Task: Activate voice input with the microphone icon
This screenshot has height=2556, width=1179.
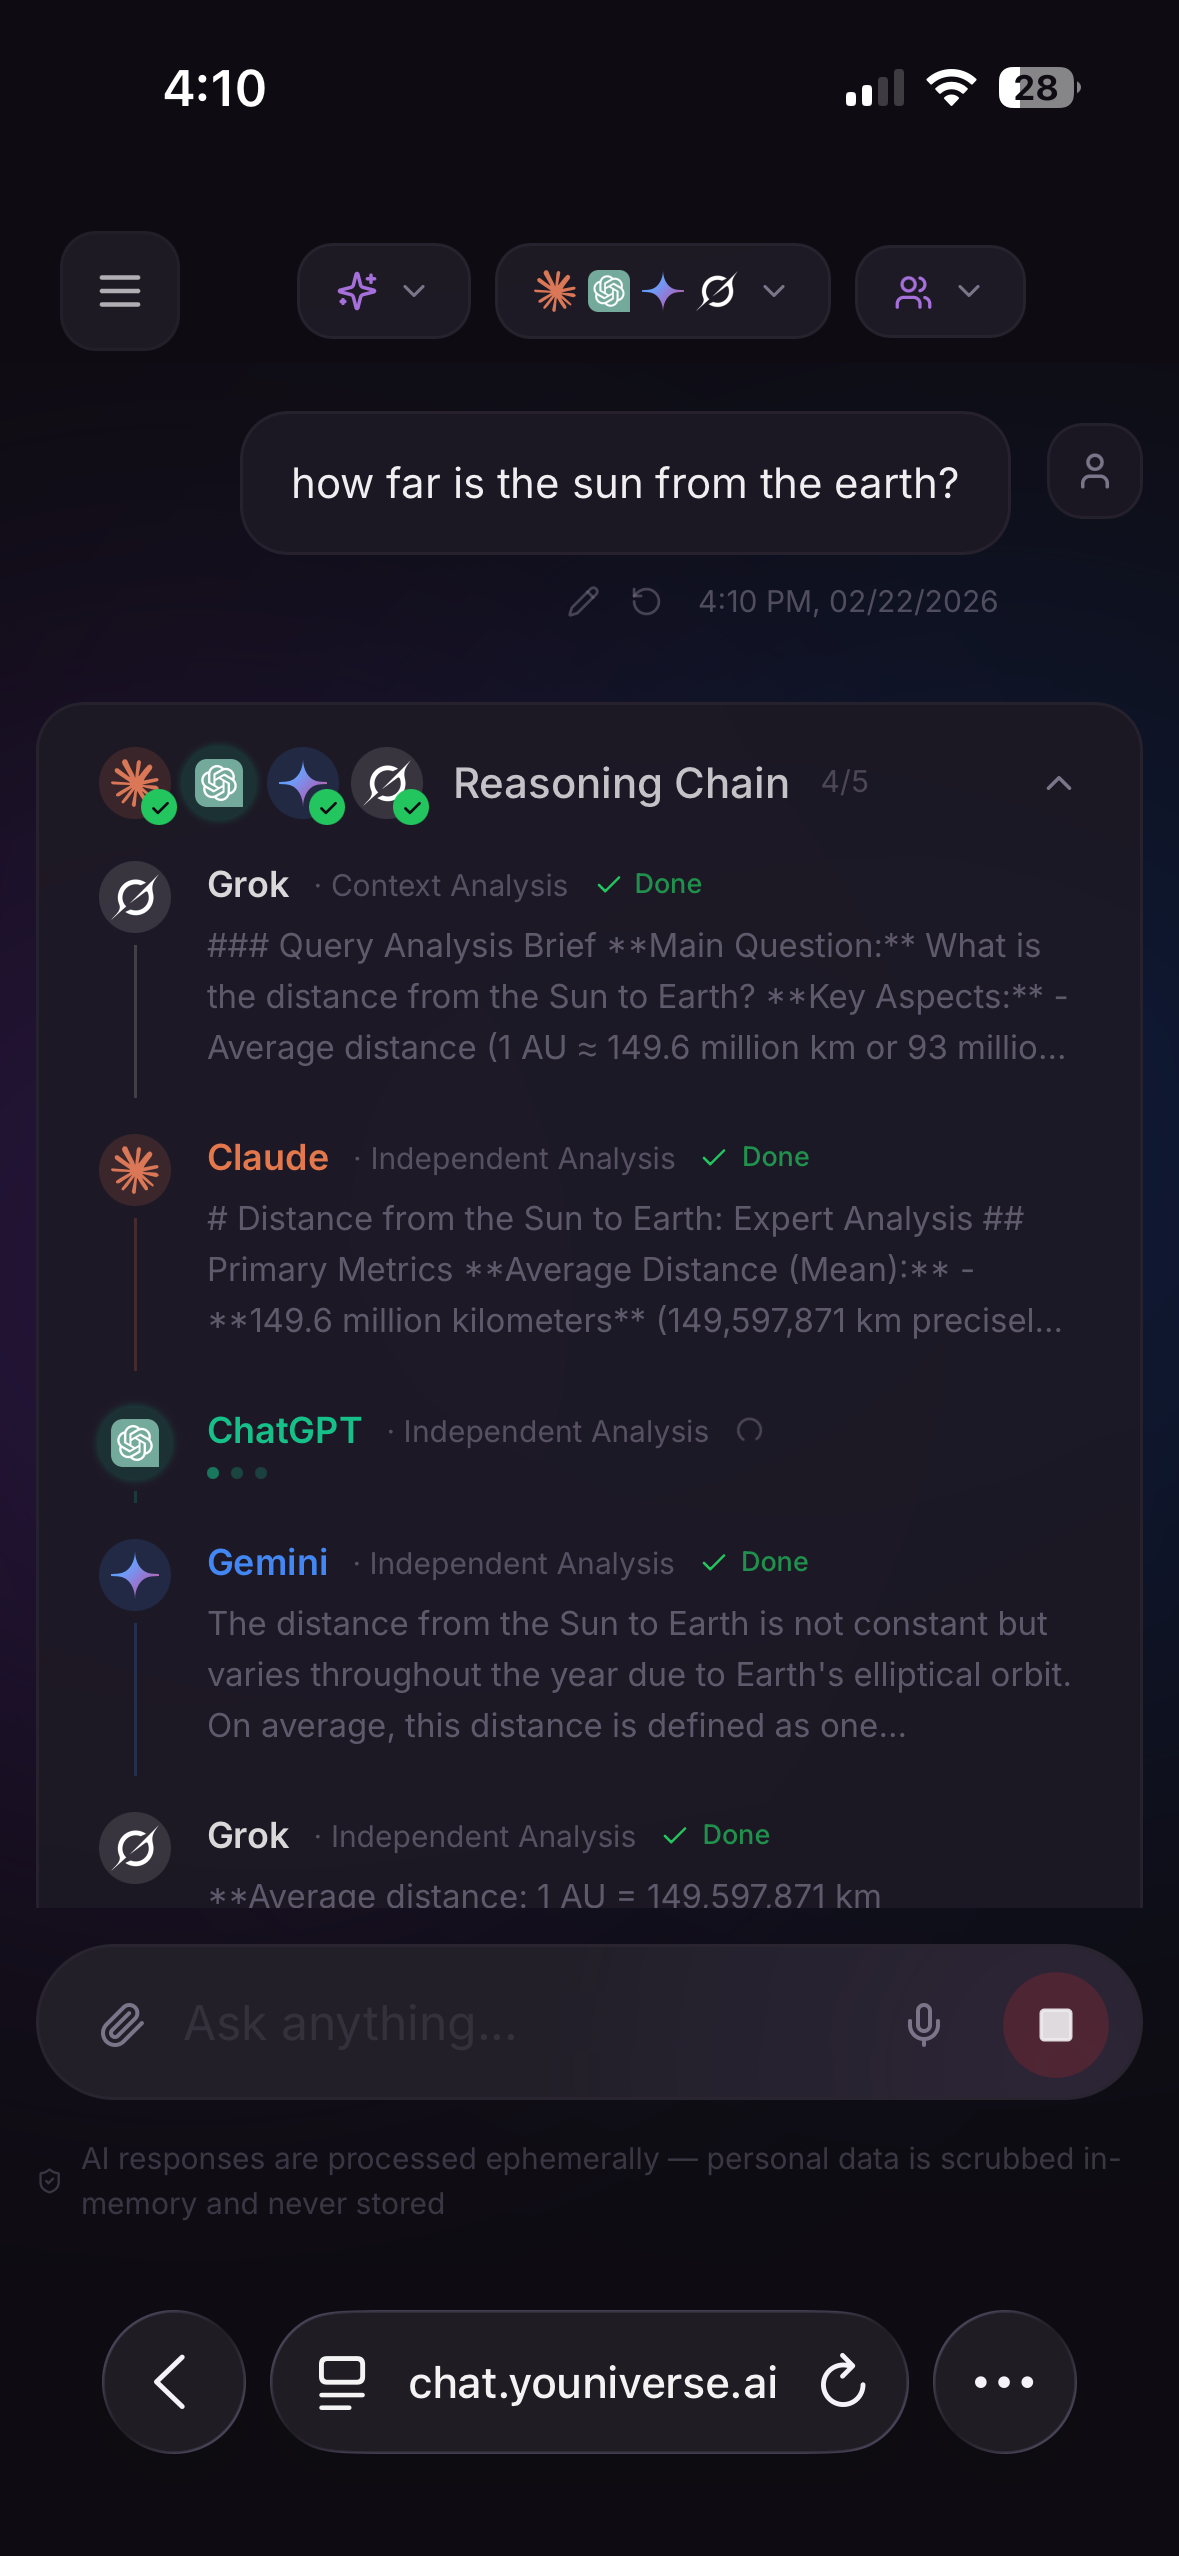Action: 923,2022
